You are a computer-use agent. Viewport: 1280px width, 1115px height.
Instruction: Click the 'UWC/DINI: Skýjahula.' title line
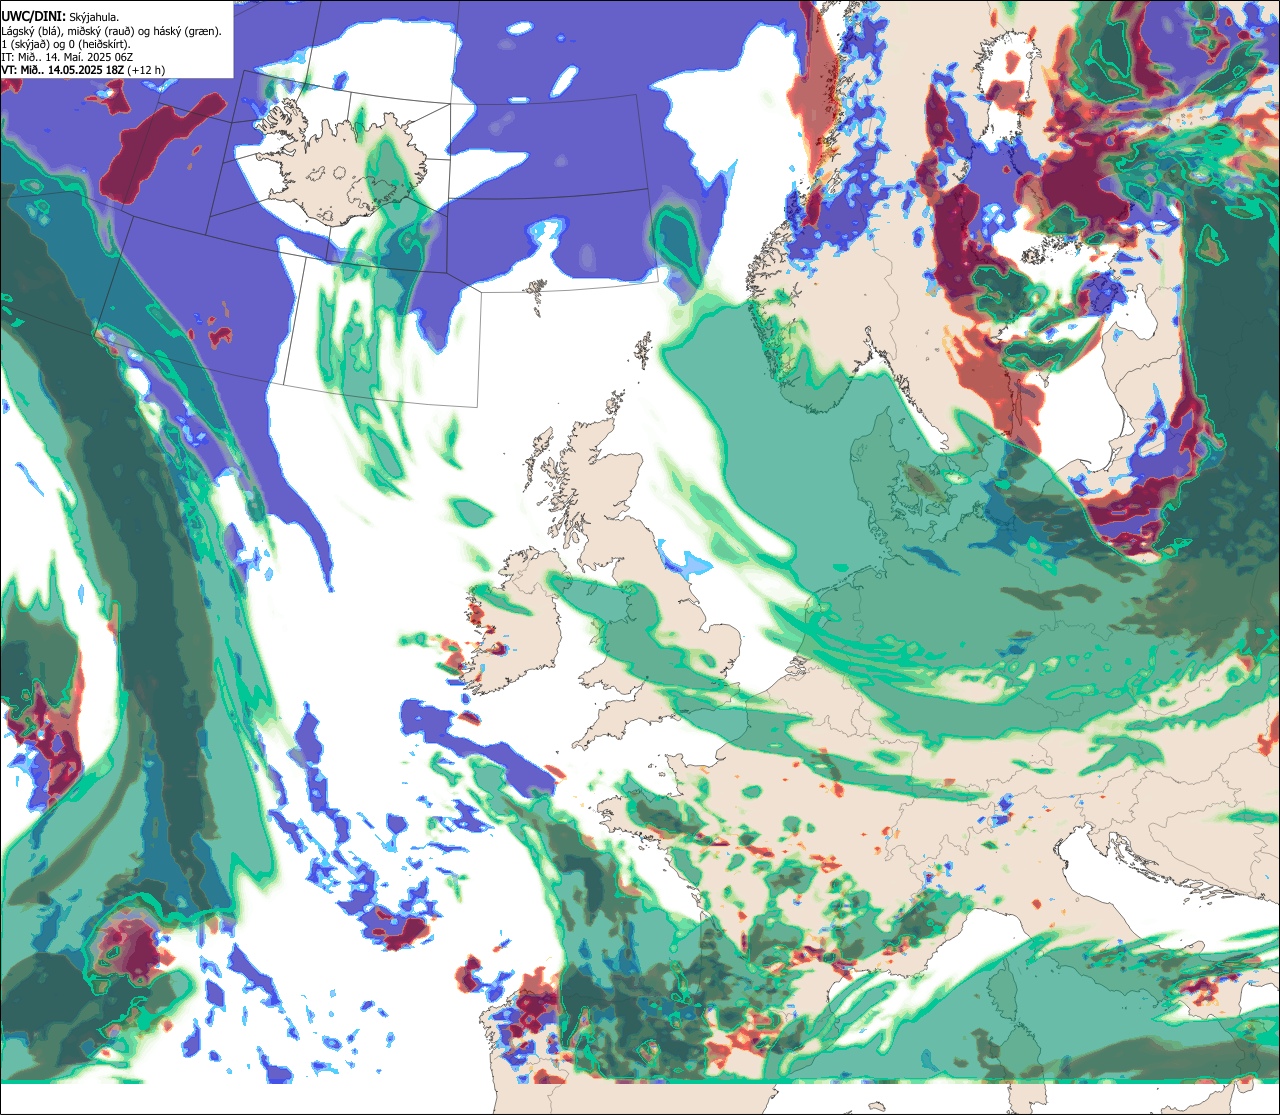point(60,16)
